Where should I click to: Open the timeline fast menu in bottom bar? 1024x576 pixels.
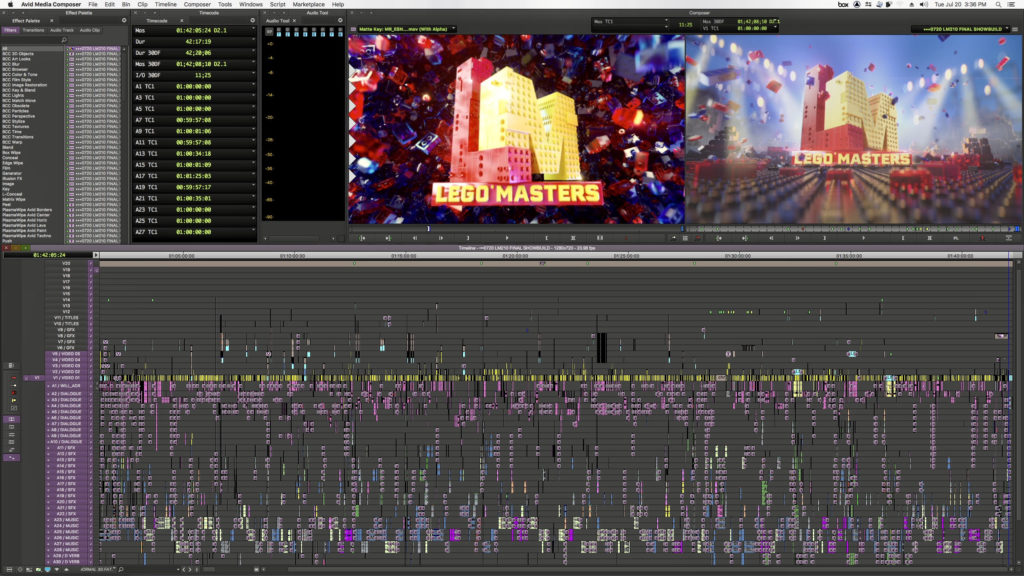9,569
